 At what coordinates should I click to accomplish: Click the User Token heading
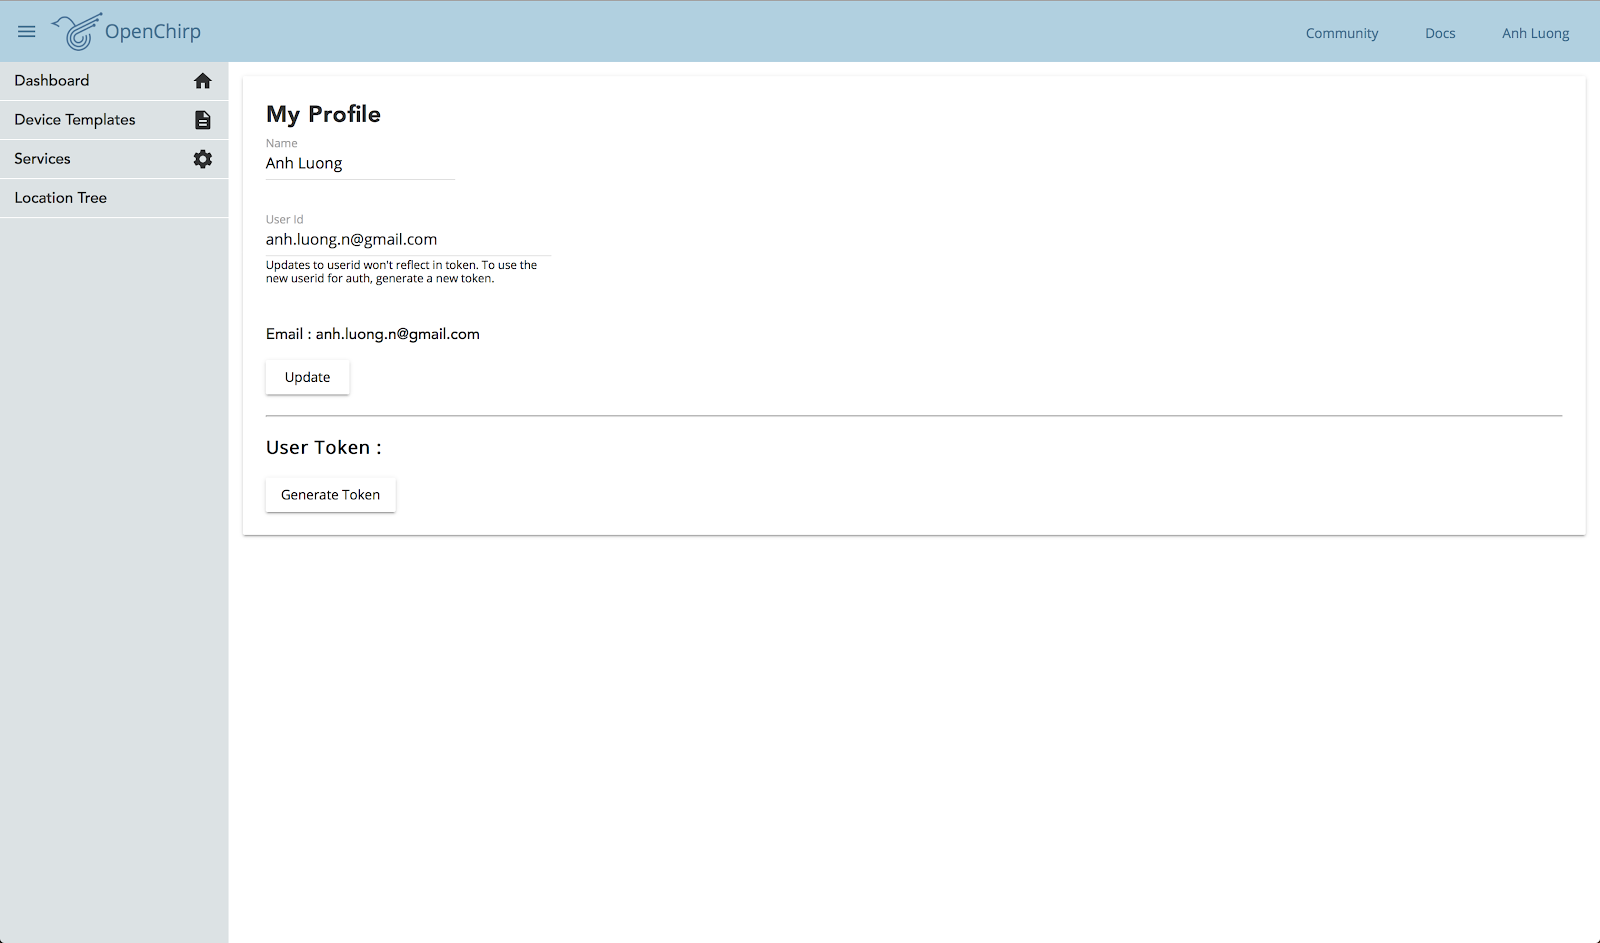(x=323, y=448)
